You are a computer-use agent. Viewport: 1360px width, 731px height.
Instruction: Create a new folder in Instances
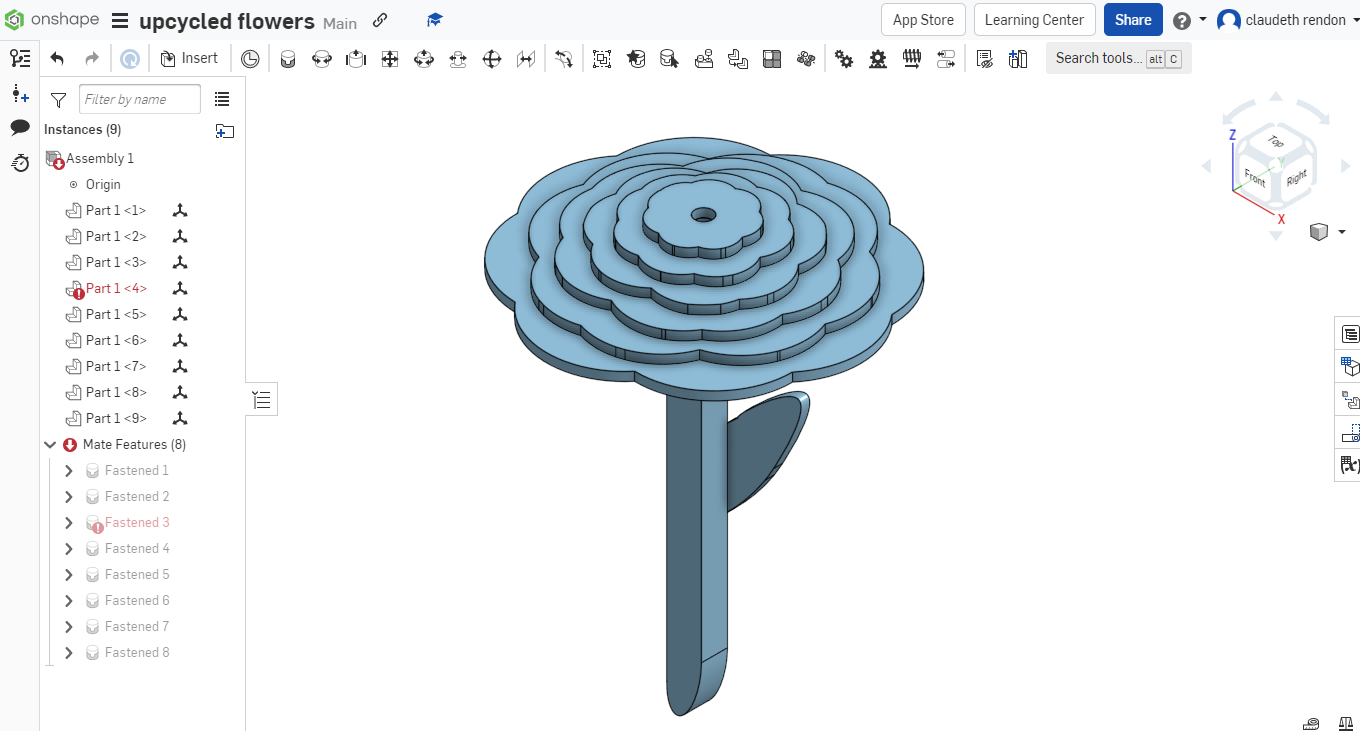225,131
